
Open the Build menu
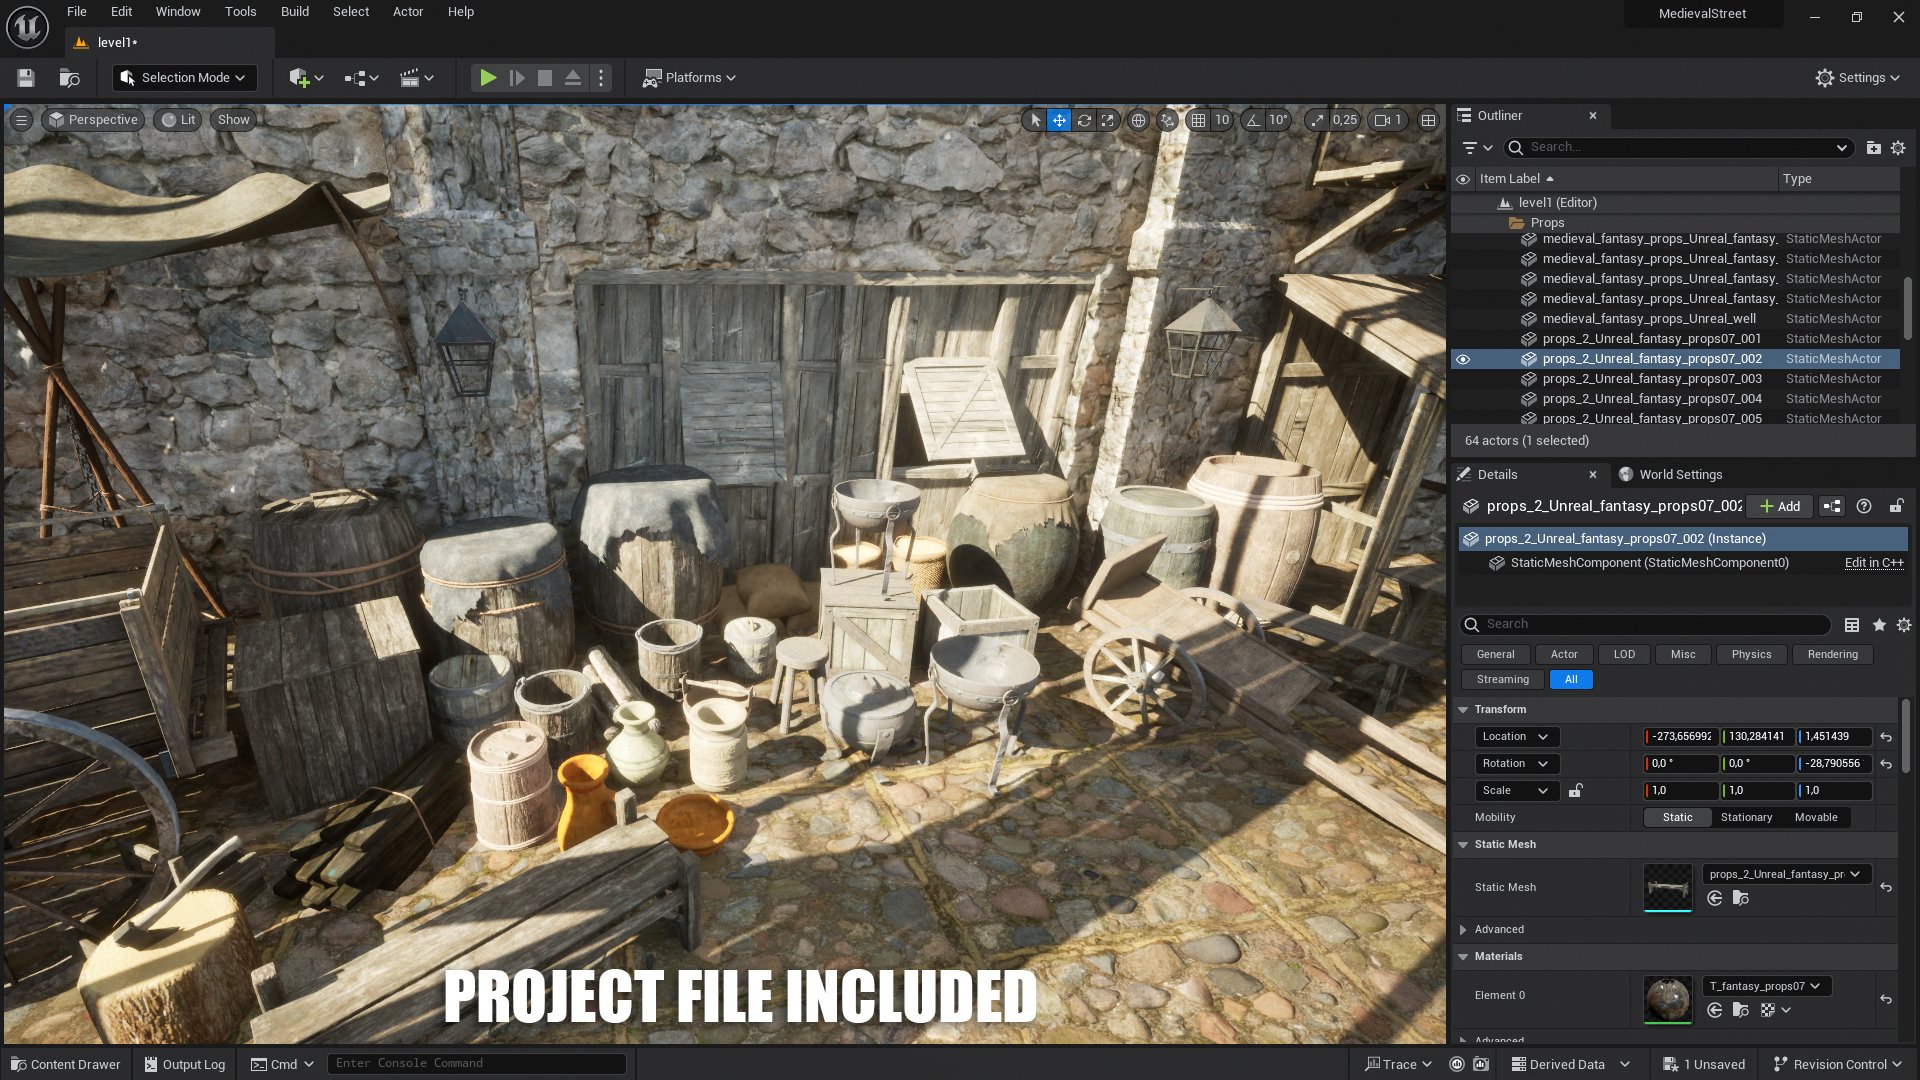(295, 12)
